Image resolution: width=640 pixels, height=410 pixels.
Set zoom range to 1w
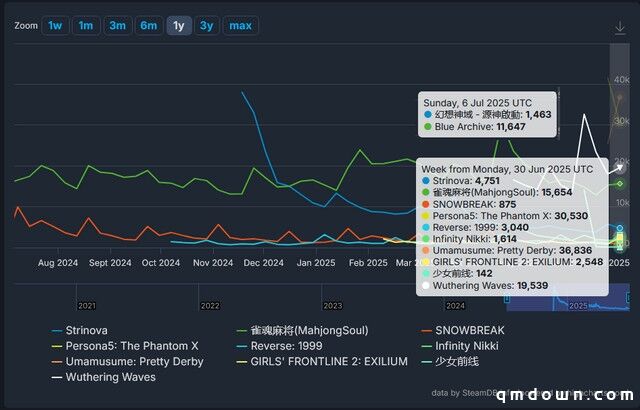pyautogui.click(x=55, y=26)
